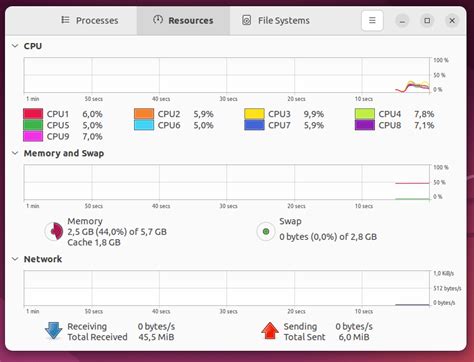Minimize the System Monitor window
474x362 pixels.
[x=403, y=21]
